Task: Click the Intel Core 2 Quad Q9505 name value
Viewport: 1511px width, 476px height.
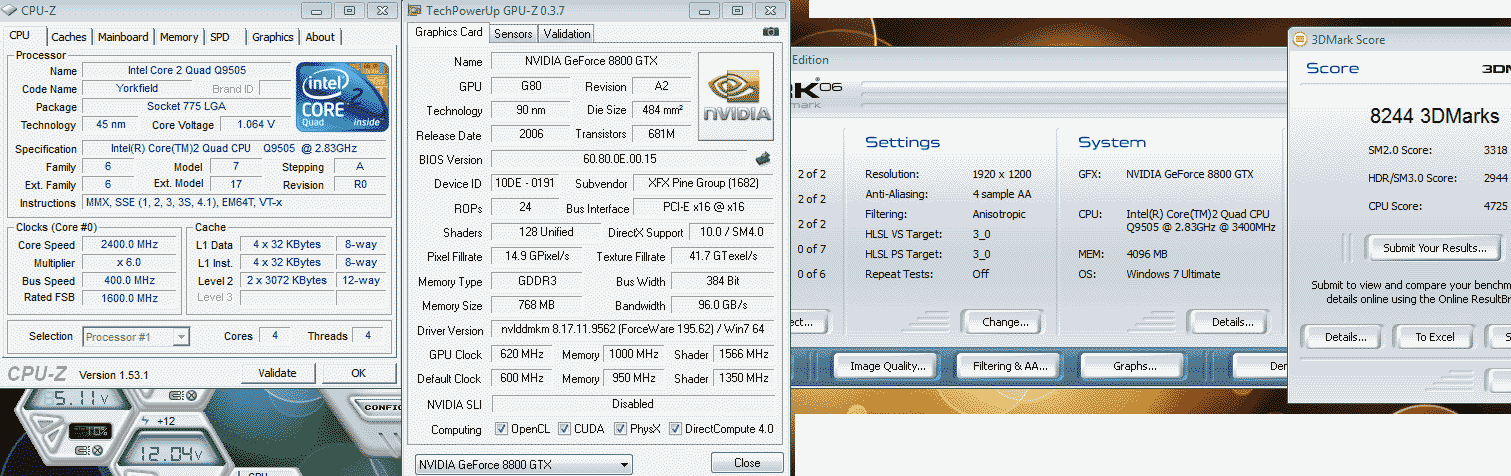Action: (x=185, y=71)
